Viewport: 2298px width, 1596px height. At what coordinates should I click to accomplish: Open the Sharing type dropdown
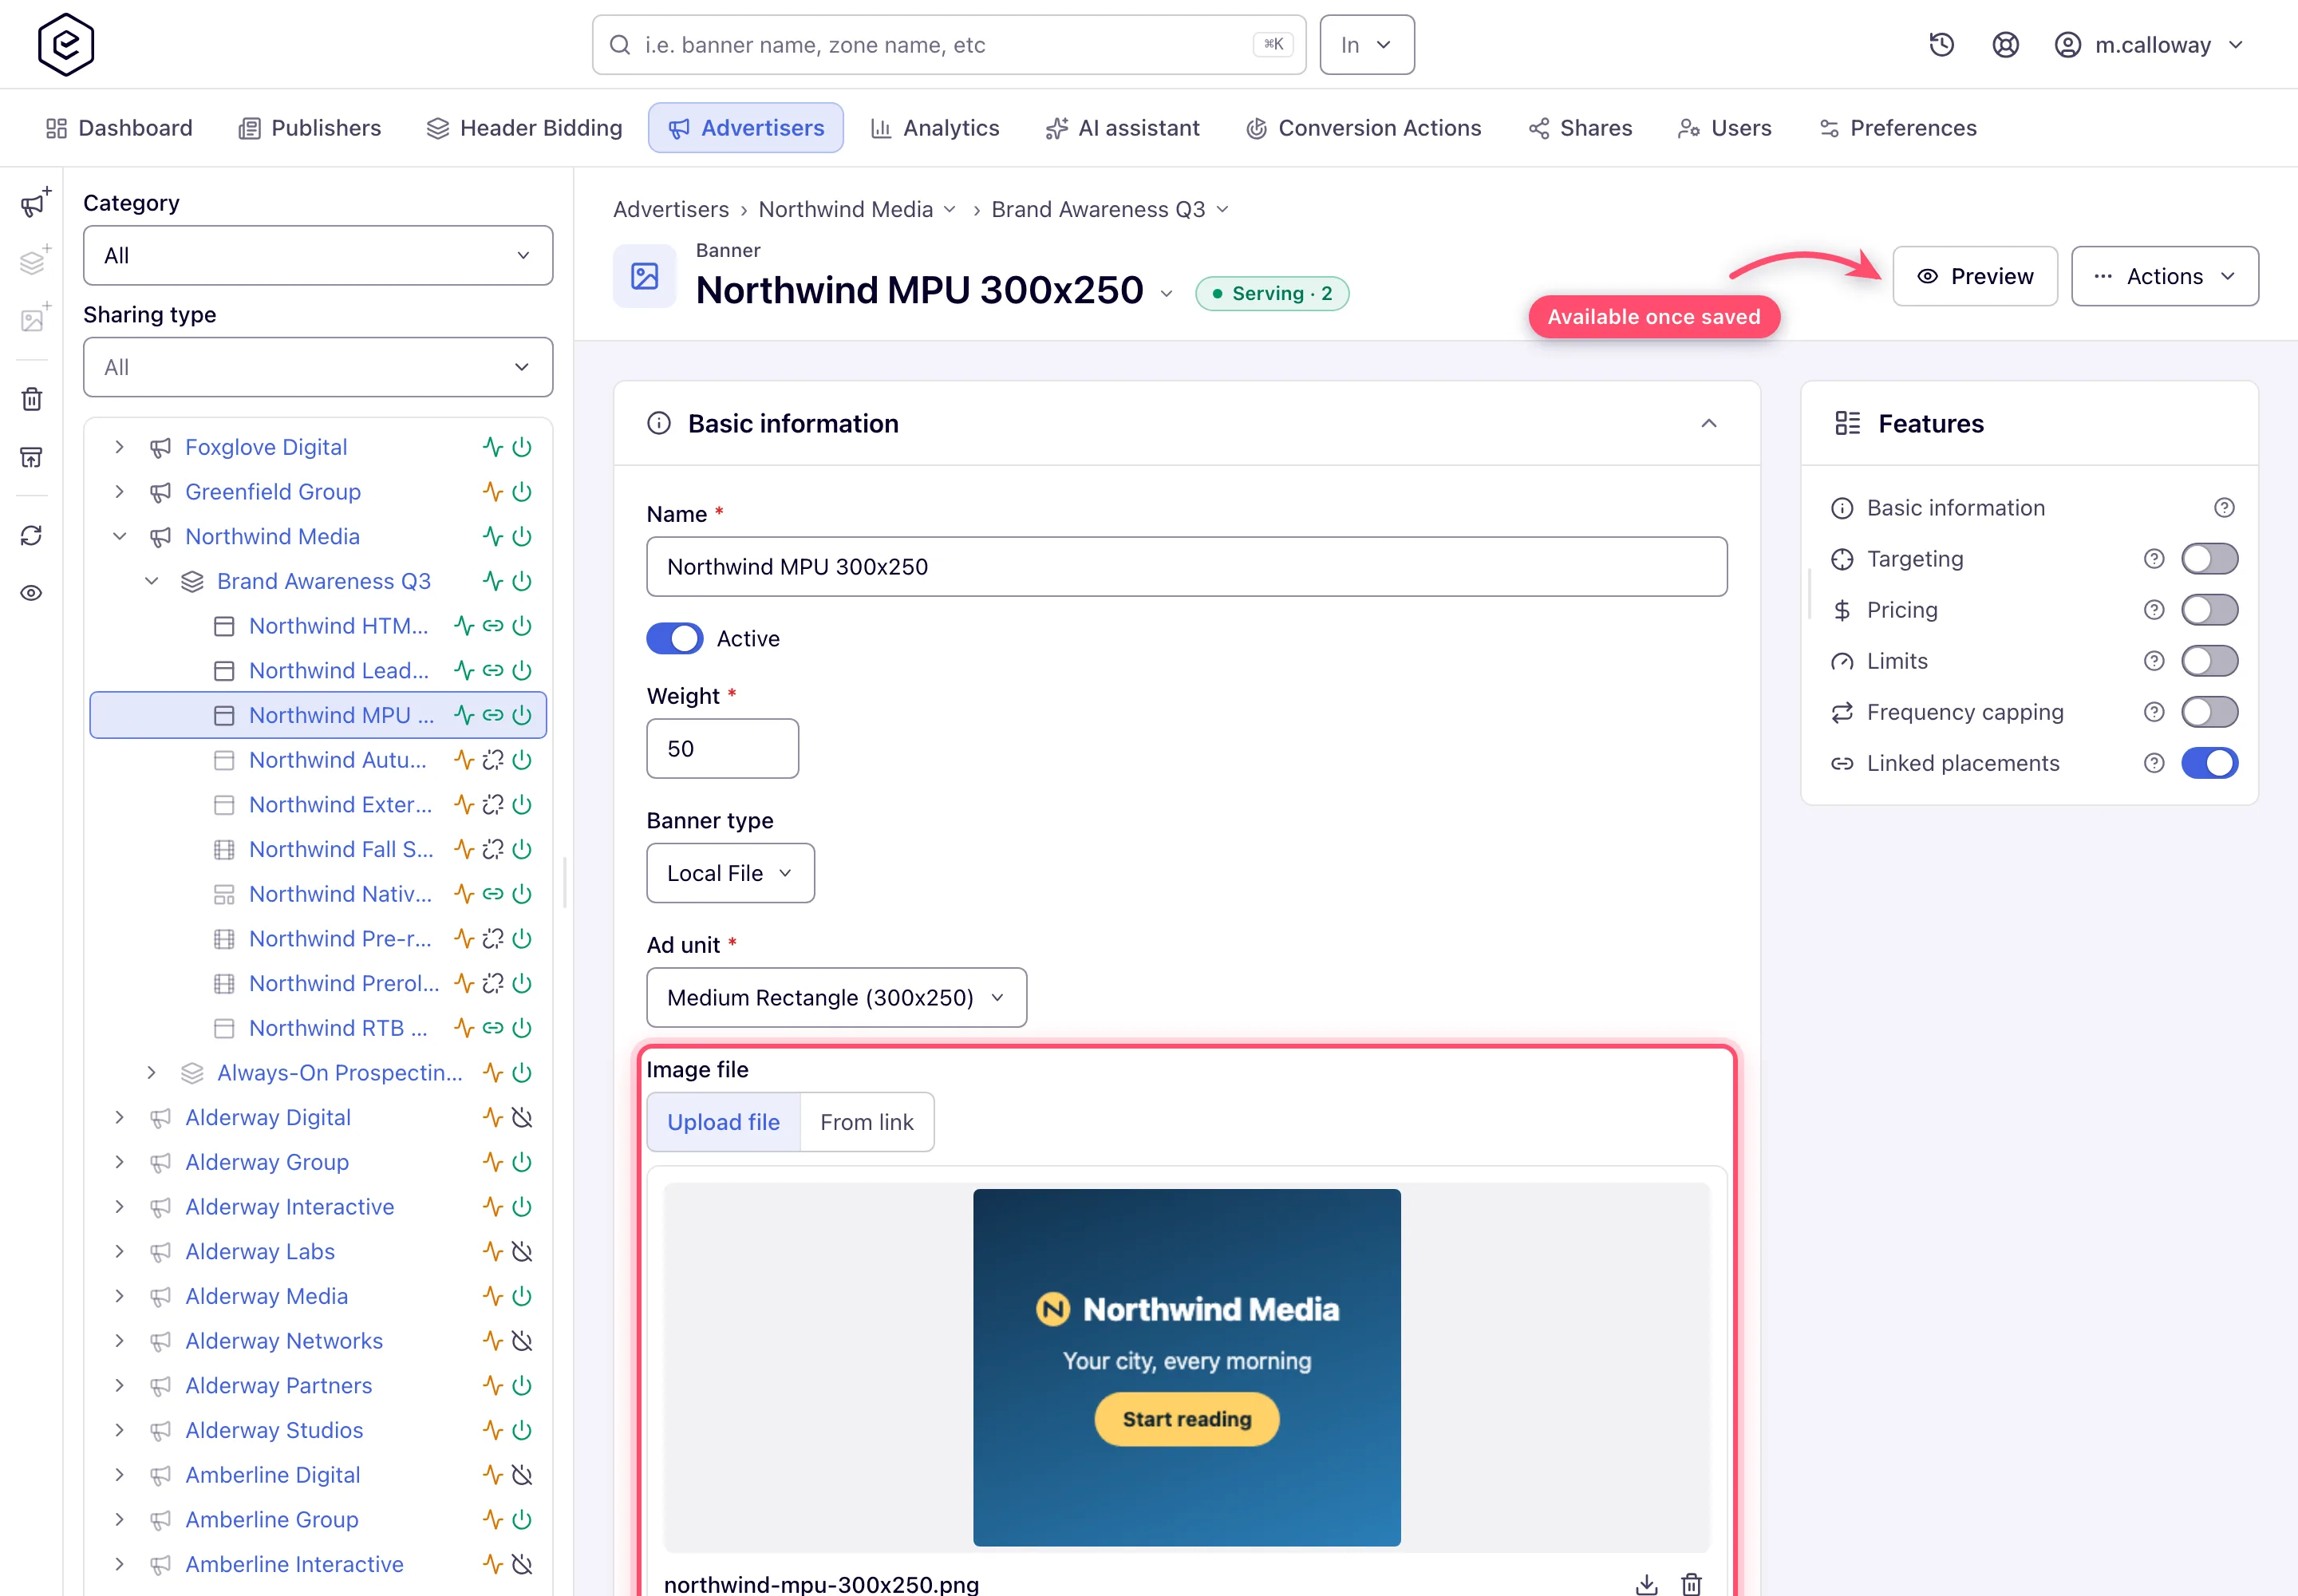click(x=318, y=367)
